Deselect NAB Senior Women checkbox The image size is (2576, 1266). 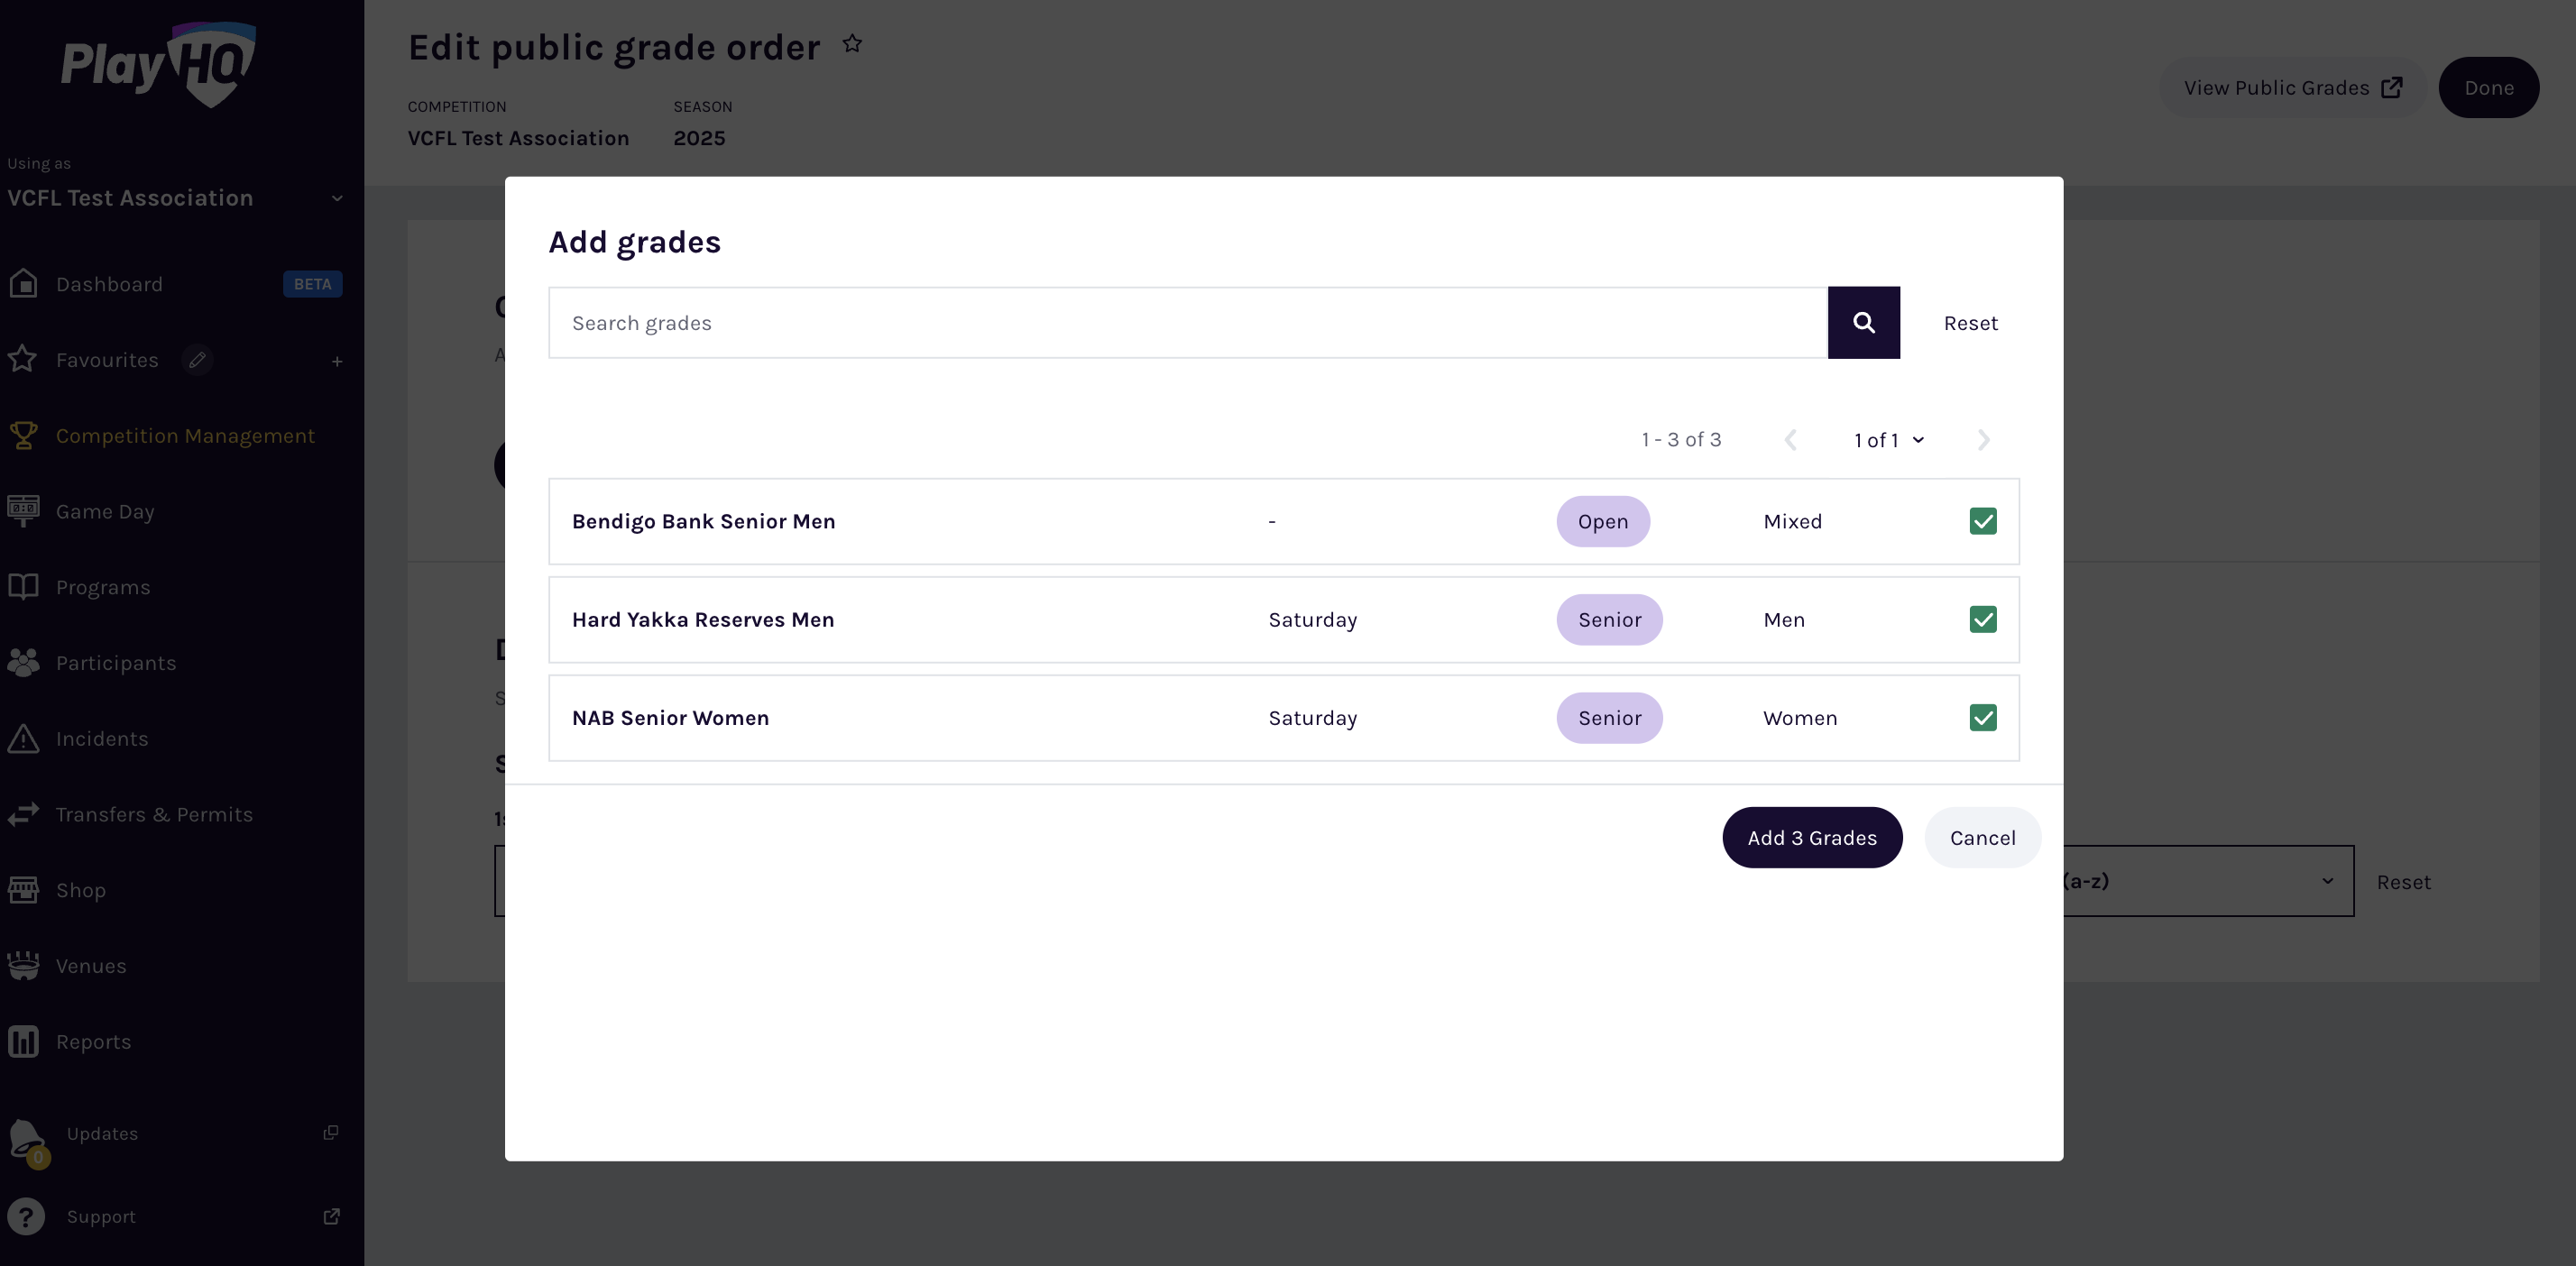point(1982,718)
